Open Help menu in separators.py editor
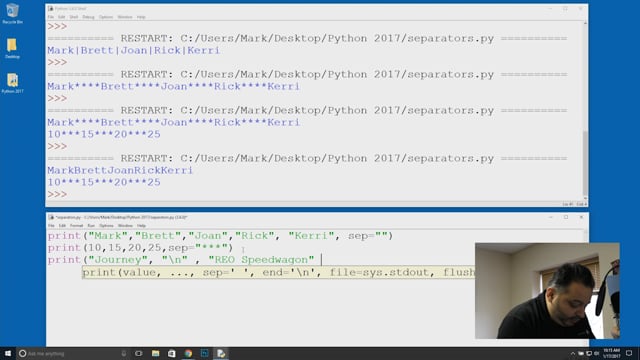Viewport: 640px width, 360px height. click(x=141, y=226)
